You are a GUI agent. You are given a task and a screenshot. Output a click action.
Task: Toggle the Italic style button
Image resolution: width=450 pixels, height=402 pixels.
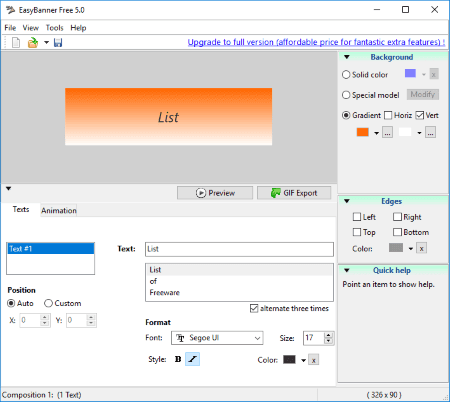[192, 359]
